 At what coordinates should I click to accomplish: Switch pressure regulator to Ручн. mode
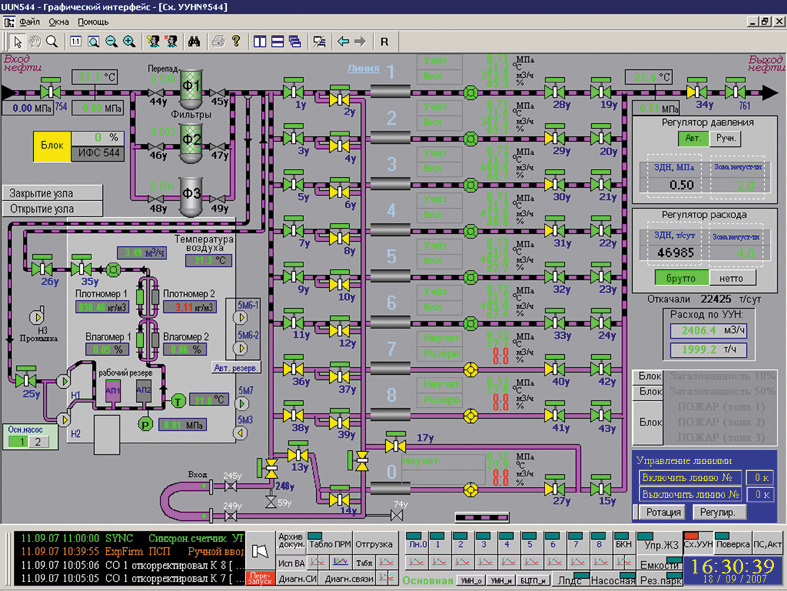[726, 138]
